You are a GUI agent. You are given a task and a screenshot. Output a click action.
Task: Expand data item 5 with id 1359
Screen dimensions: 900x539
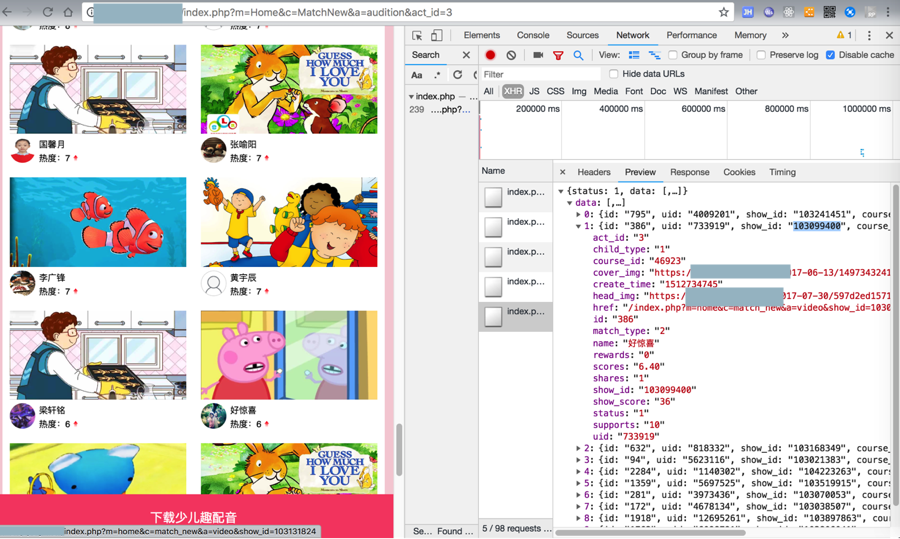(x=579, y=483)
